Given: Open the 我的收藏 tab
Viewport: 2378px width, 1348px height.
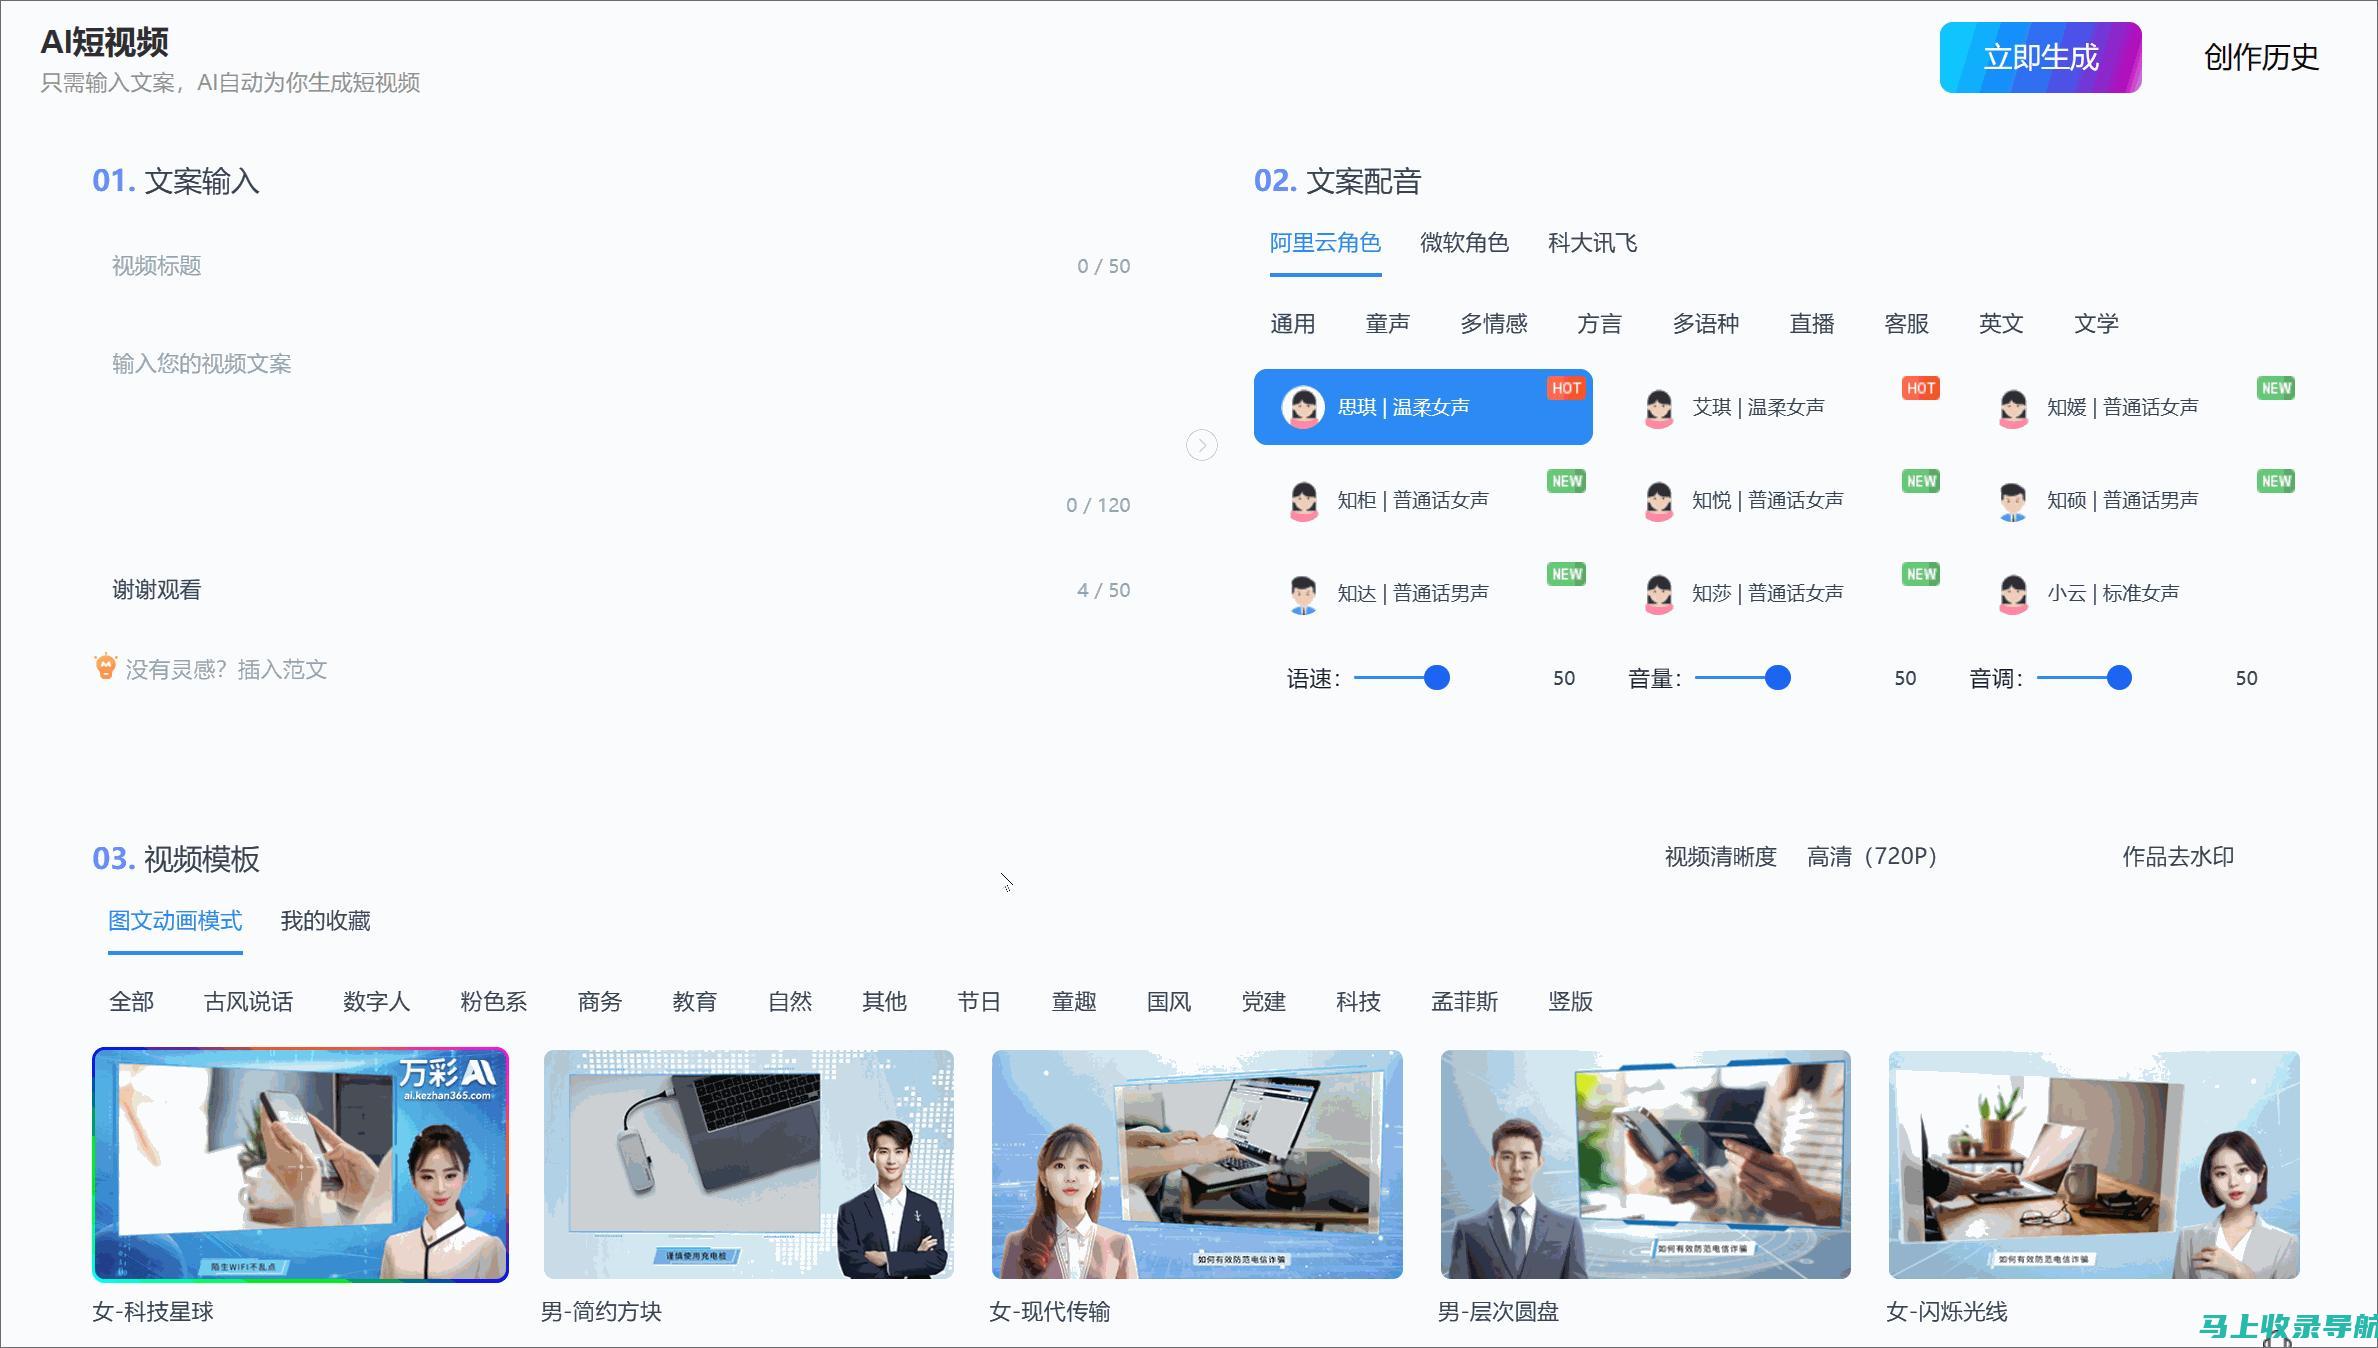Looking at the screenshot, I should click(325, 921).
